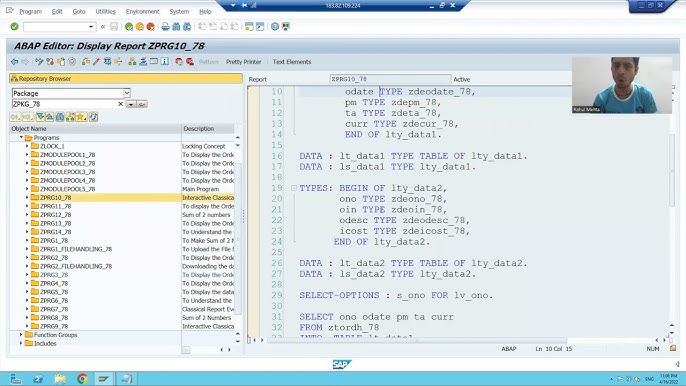The image size is (686, 386).
Task: Expand the ZPRG11_78 program node
Action: [x=27, y=206]
